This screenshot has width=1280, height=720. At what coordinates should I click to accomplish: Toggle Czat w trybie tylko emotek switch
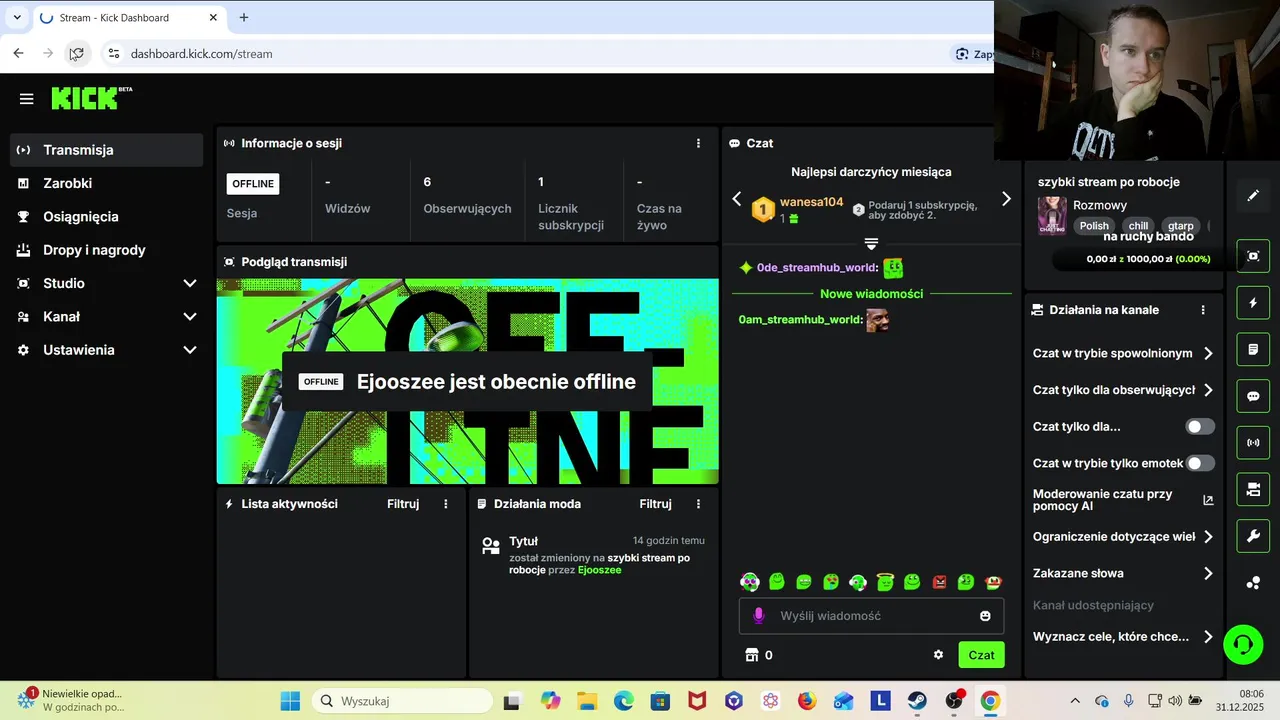coord(1200,463)
